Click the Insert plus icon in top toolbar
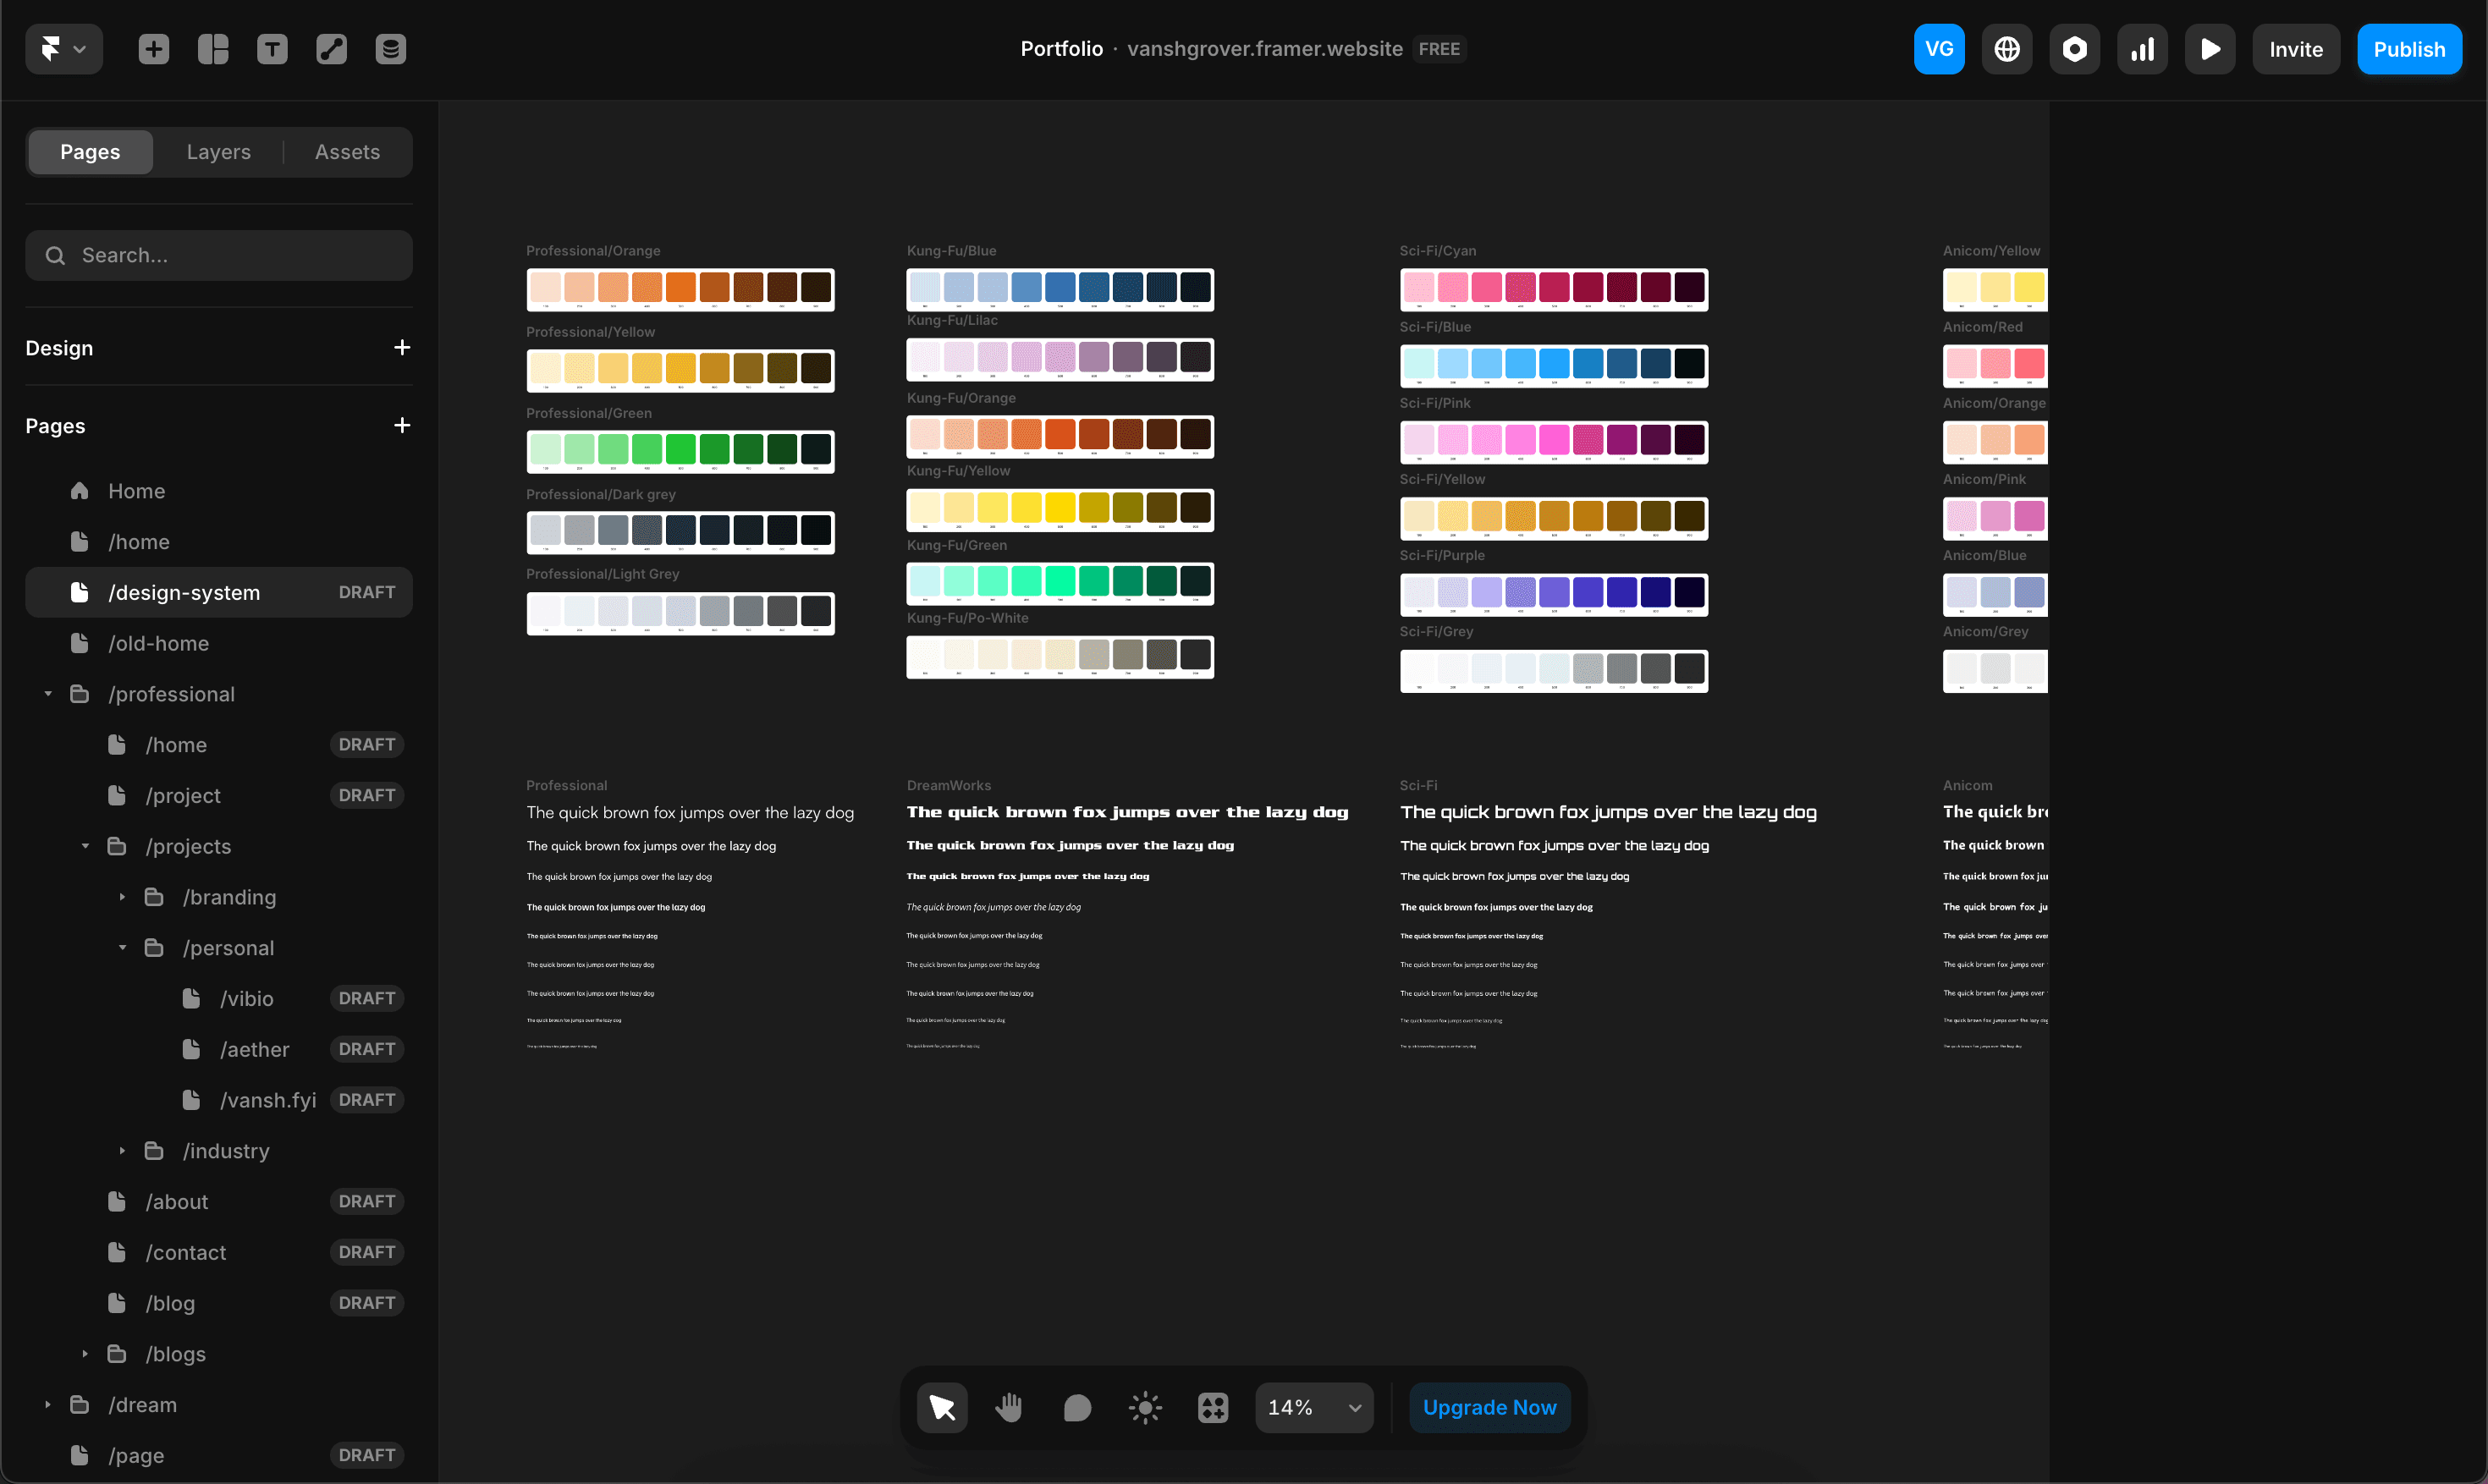The width and height of the screenshot is (2488, 1484). point(153,49)
